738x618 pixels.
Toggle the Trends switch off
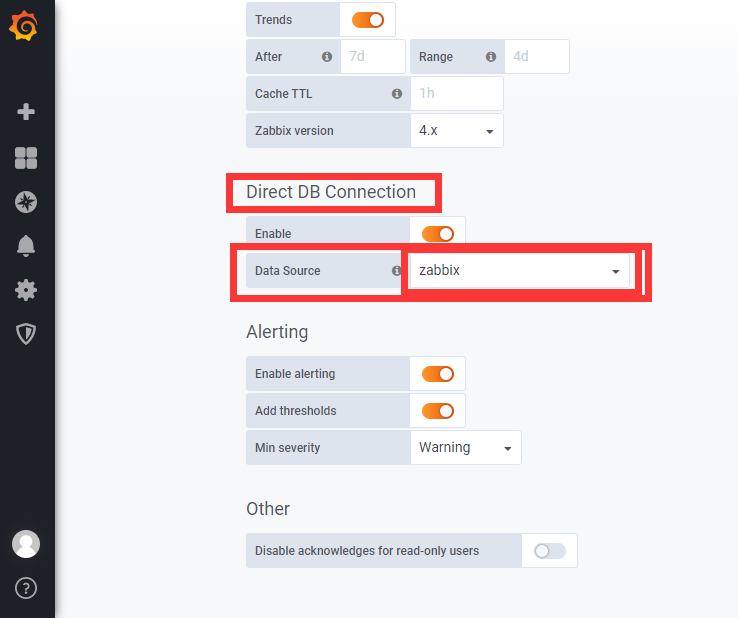click(368, 20)
